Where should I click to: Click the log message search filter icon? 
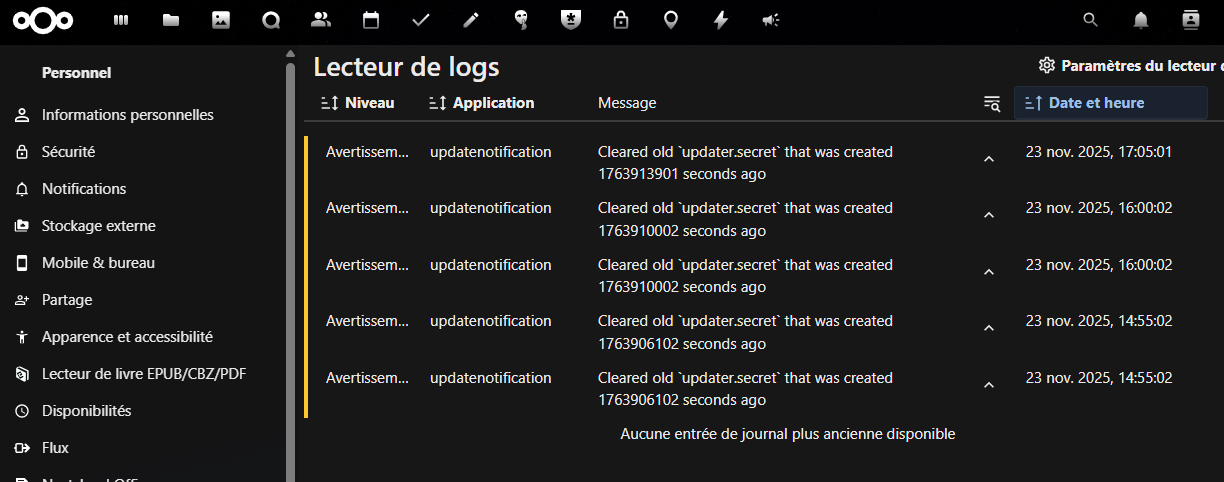(x=991, y=103)
